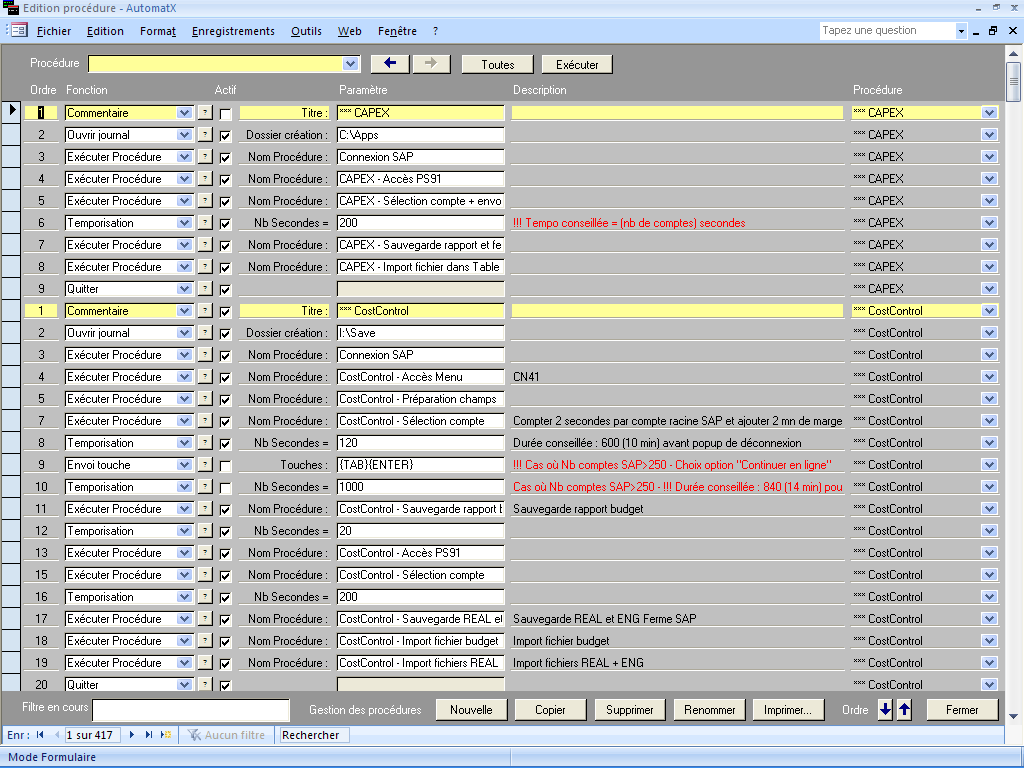The height and width of the screenshot is (768, 1024).
Task: Go to the previous record in the navigator
Action: 57,735
